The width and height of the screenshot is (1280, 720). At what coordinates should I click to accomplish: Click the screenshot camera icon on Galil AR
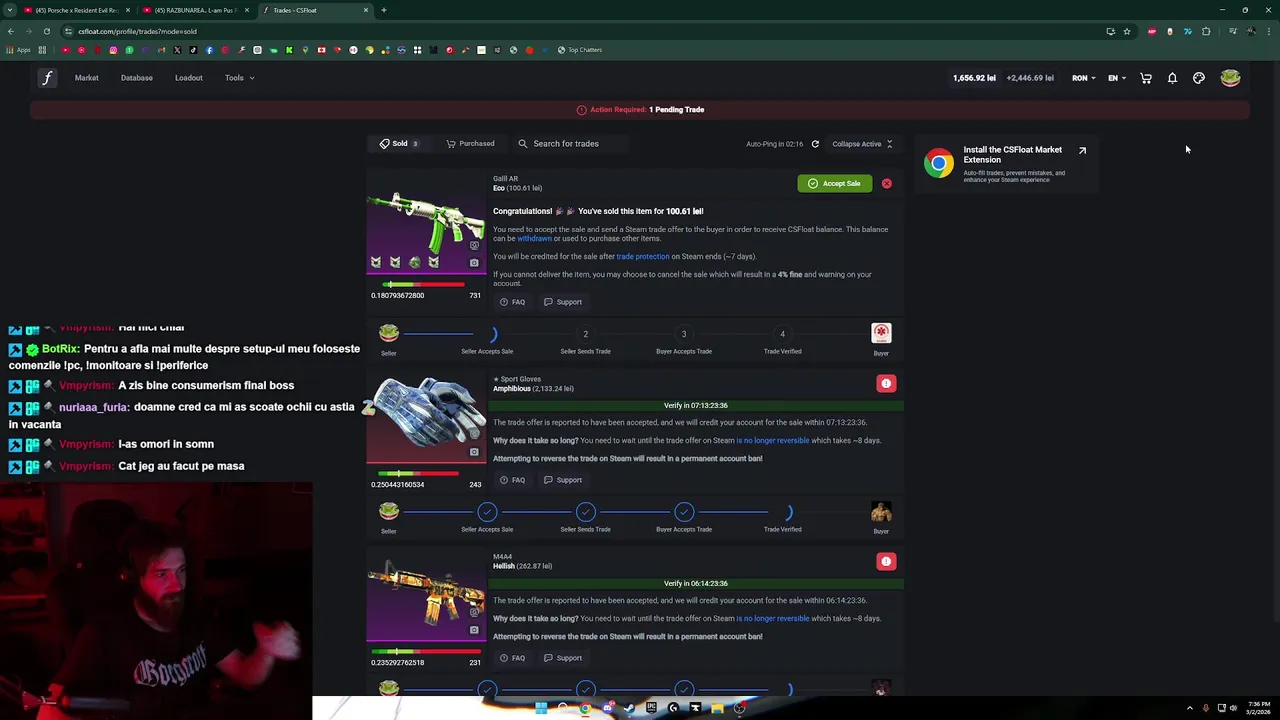coord(474,263)
